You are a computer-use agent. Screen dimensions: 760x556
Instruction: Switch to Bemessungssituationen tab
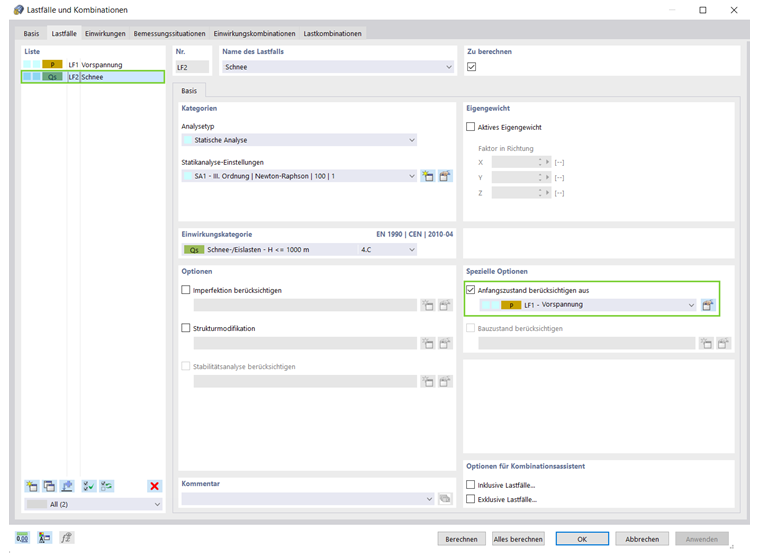(170, 33)
